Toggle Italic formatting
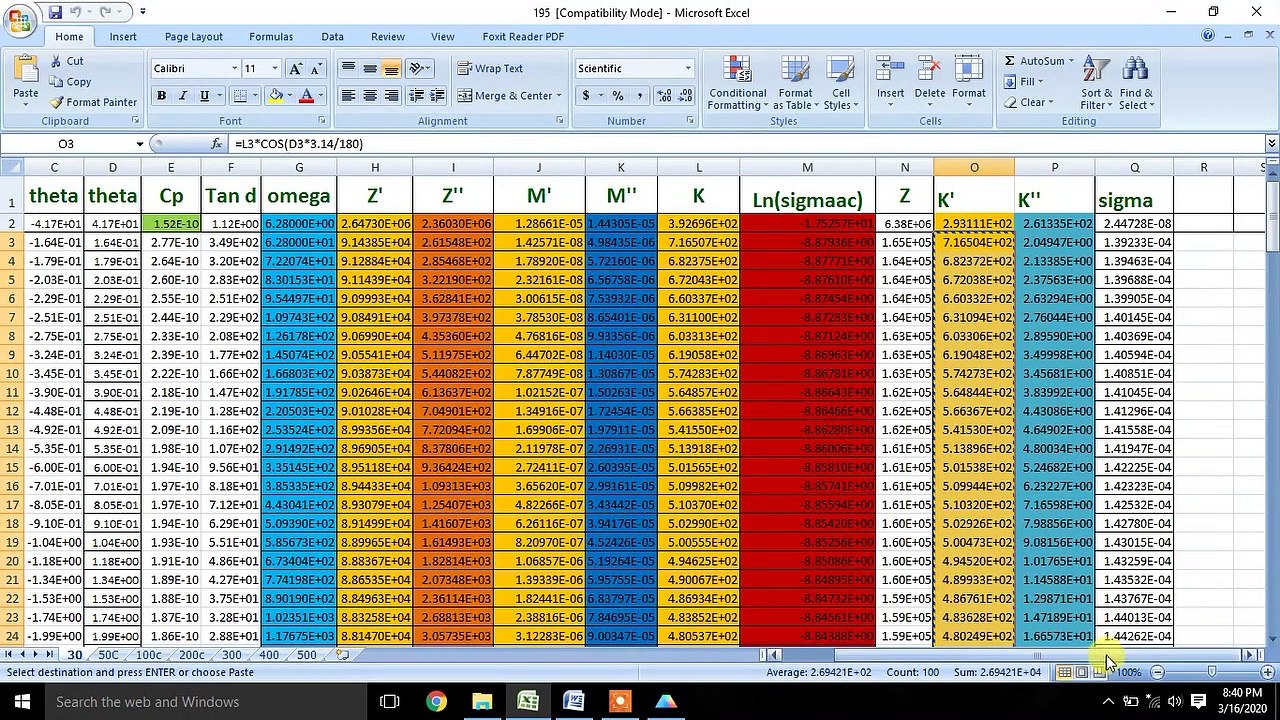Image resolution: width=1280 pixels, height=720 pixels. point(182,96)
